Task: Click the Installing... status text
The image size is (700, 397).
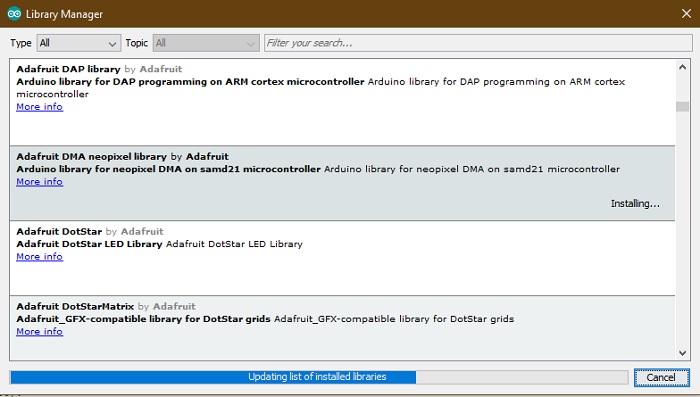Action: tap(635, 204)
